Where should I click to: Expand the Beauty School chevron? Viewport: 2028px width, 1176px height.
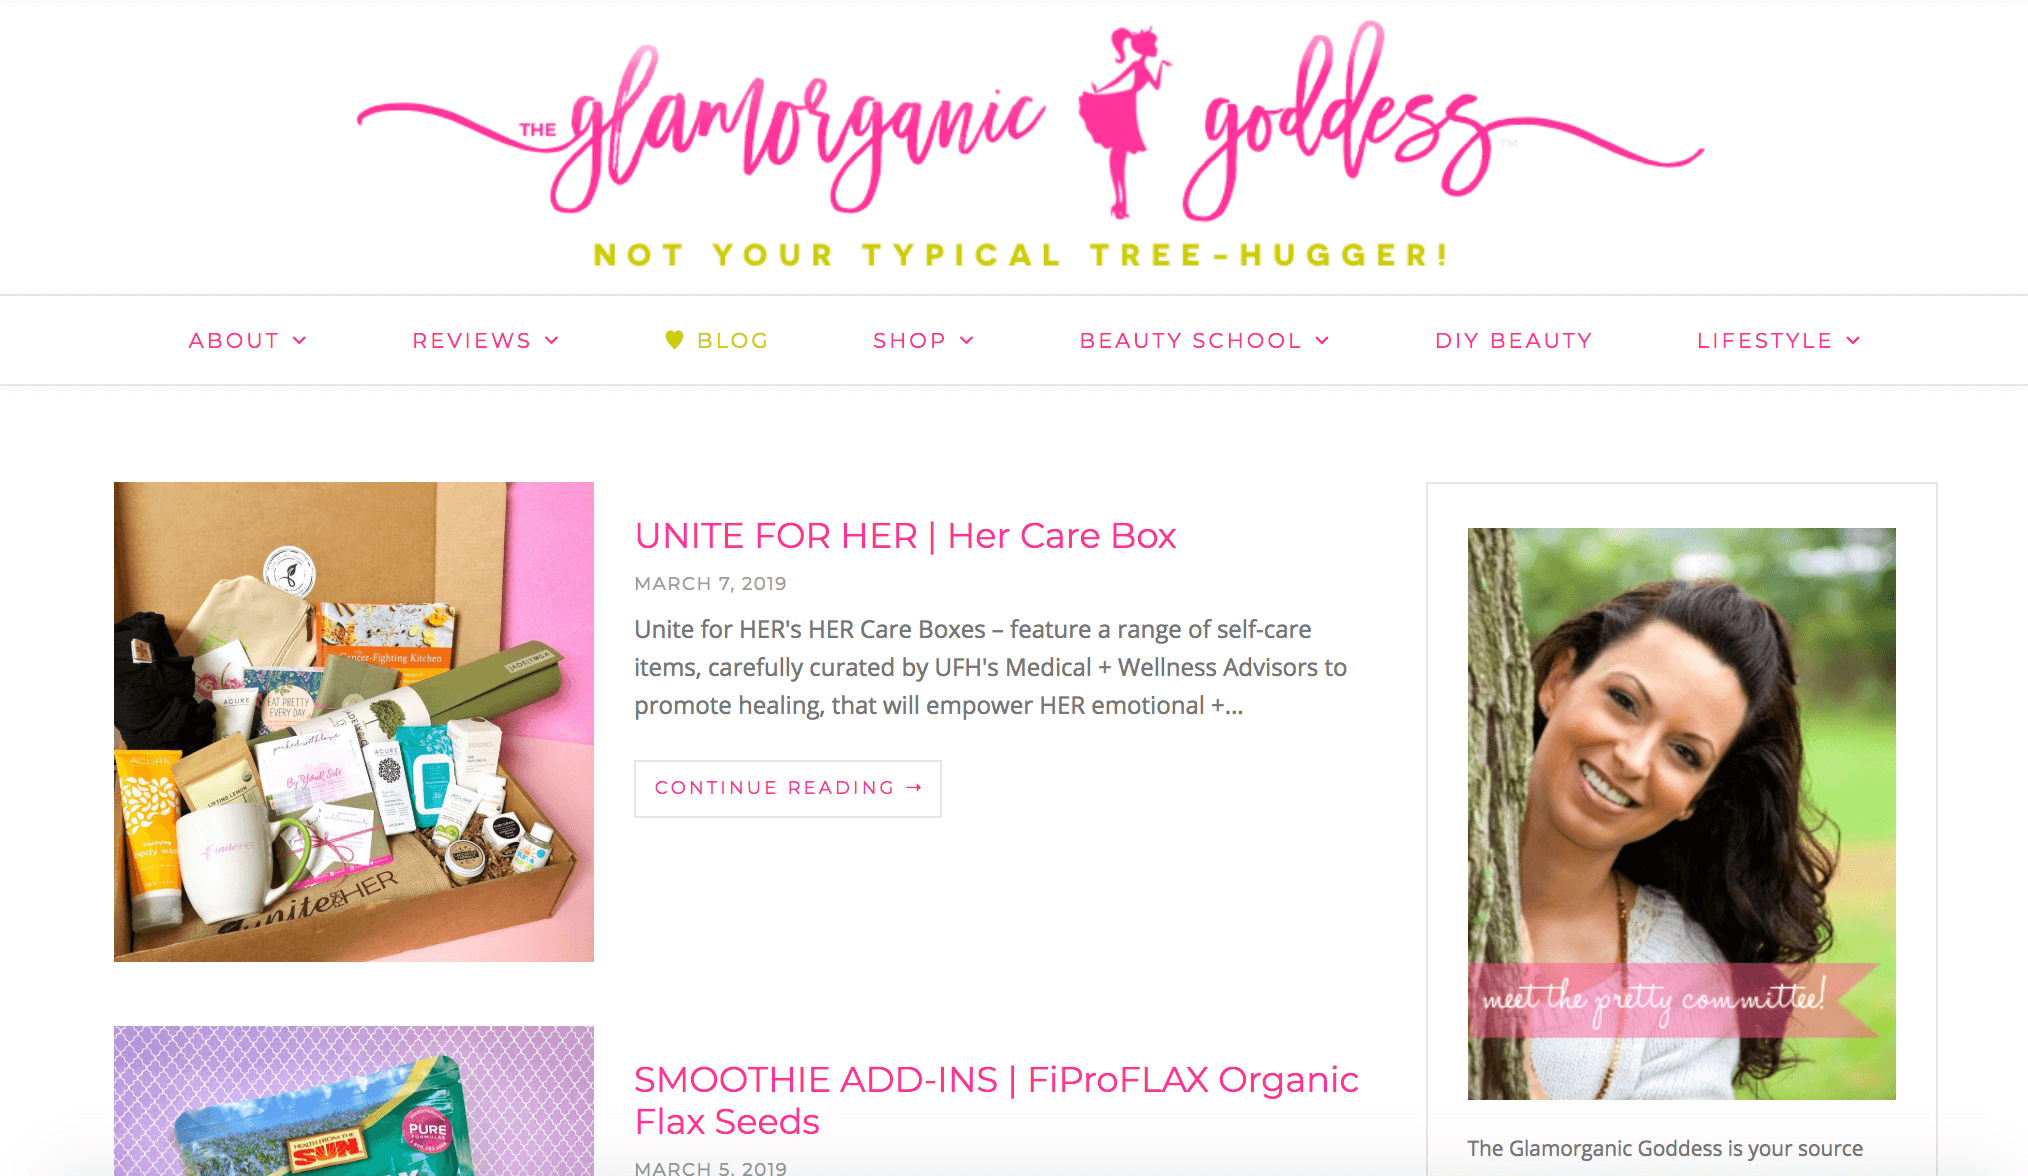click(x=1322, y=341)
